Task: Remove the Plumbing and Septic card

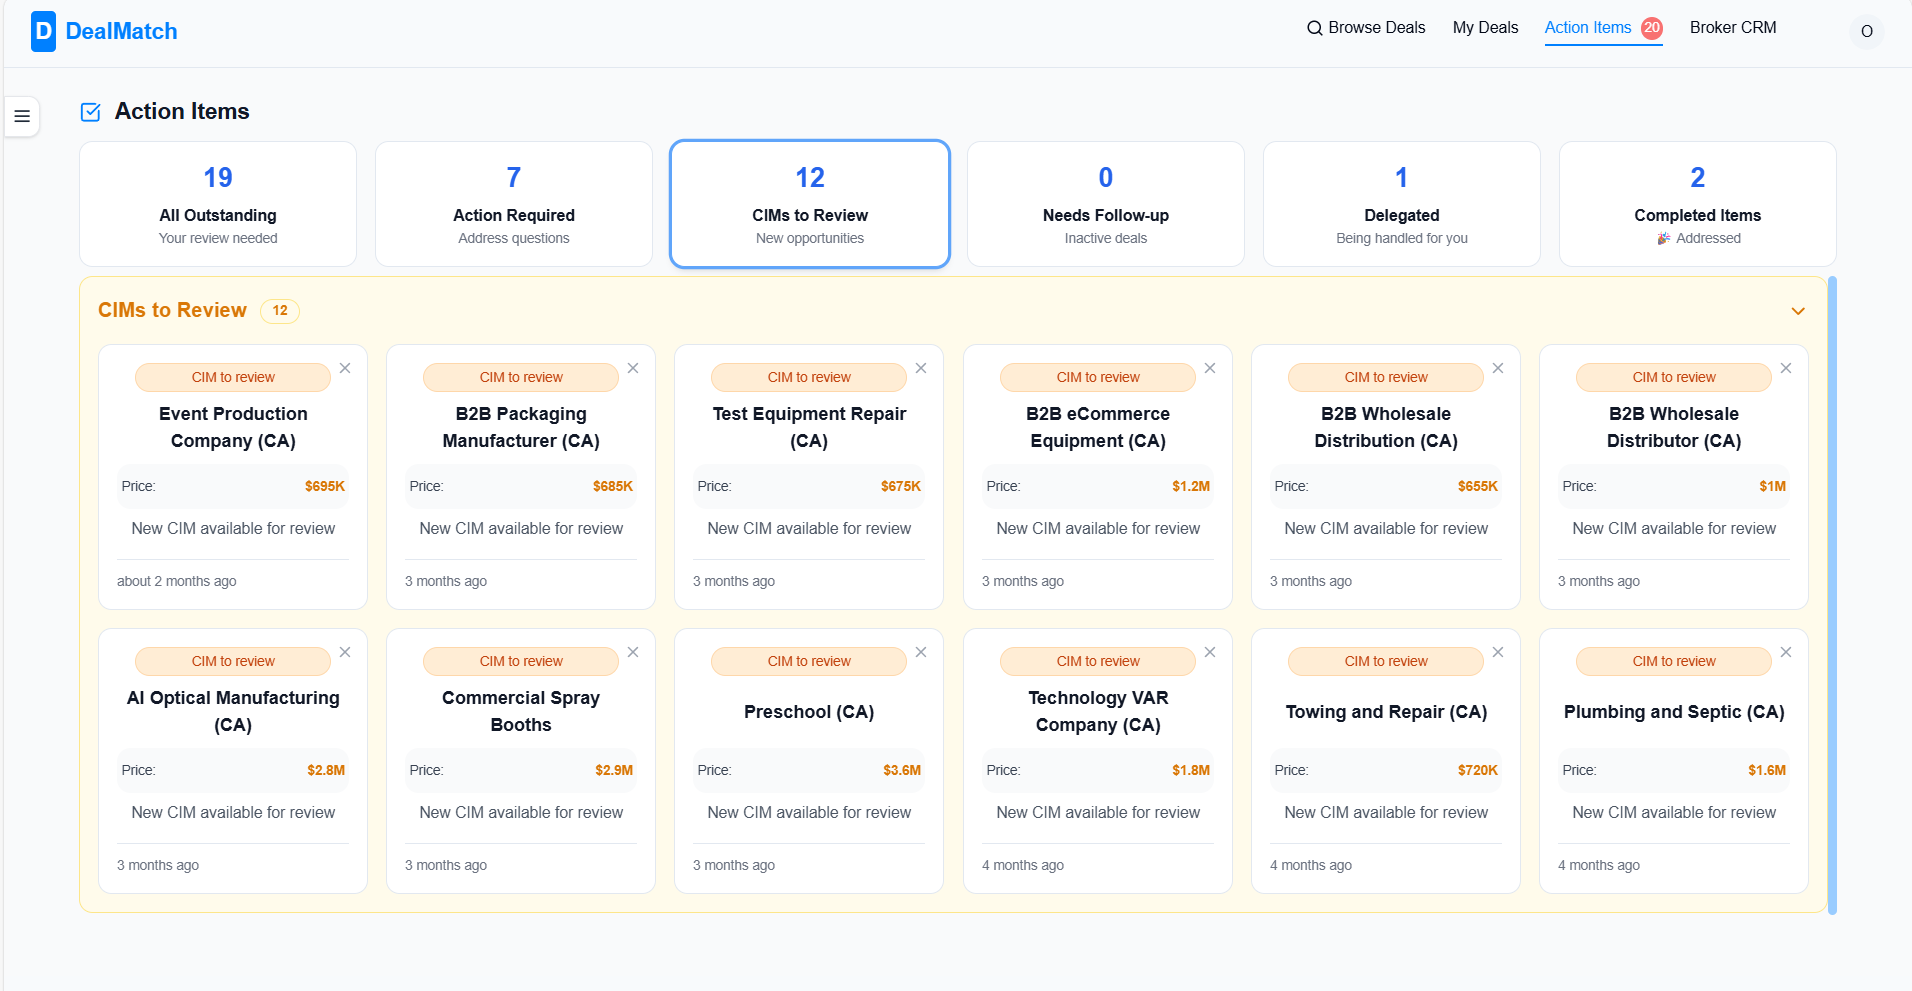Action: [x=1786, y=652]
